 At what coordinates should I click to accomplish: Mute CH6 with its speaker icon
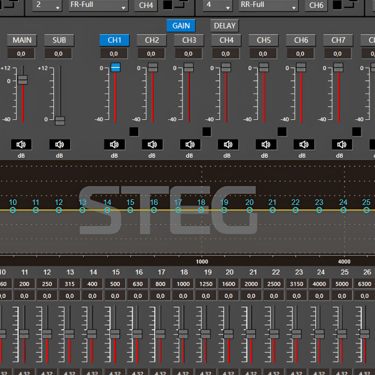click(x=304, y=144)
